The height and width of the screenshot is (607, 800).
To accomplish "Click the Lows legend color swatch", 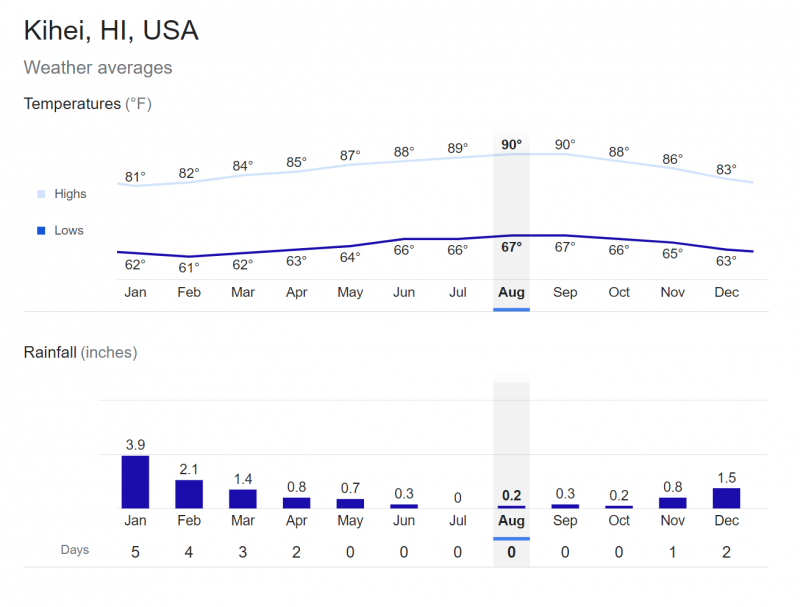I will click(41, 230).
